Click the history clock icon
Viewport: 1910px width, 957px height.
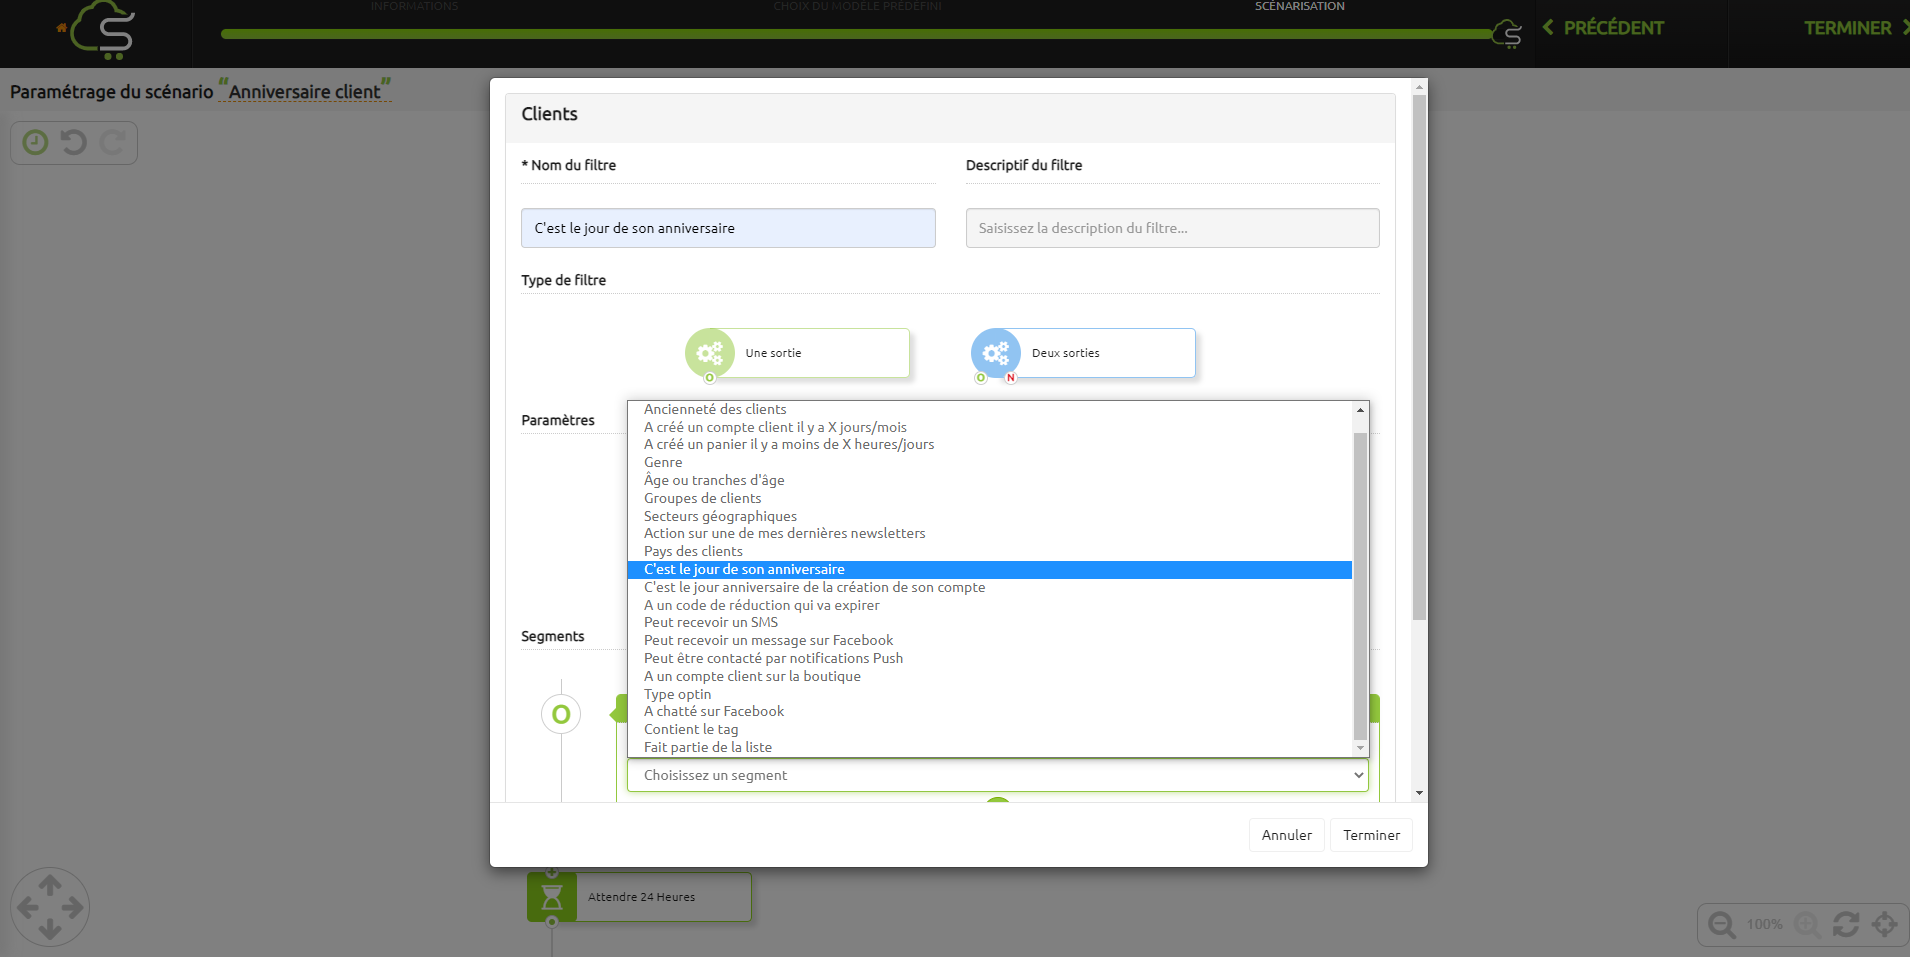pos(36,143)
